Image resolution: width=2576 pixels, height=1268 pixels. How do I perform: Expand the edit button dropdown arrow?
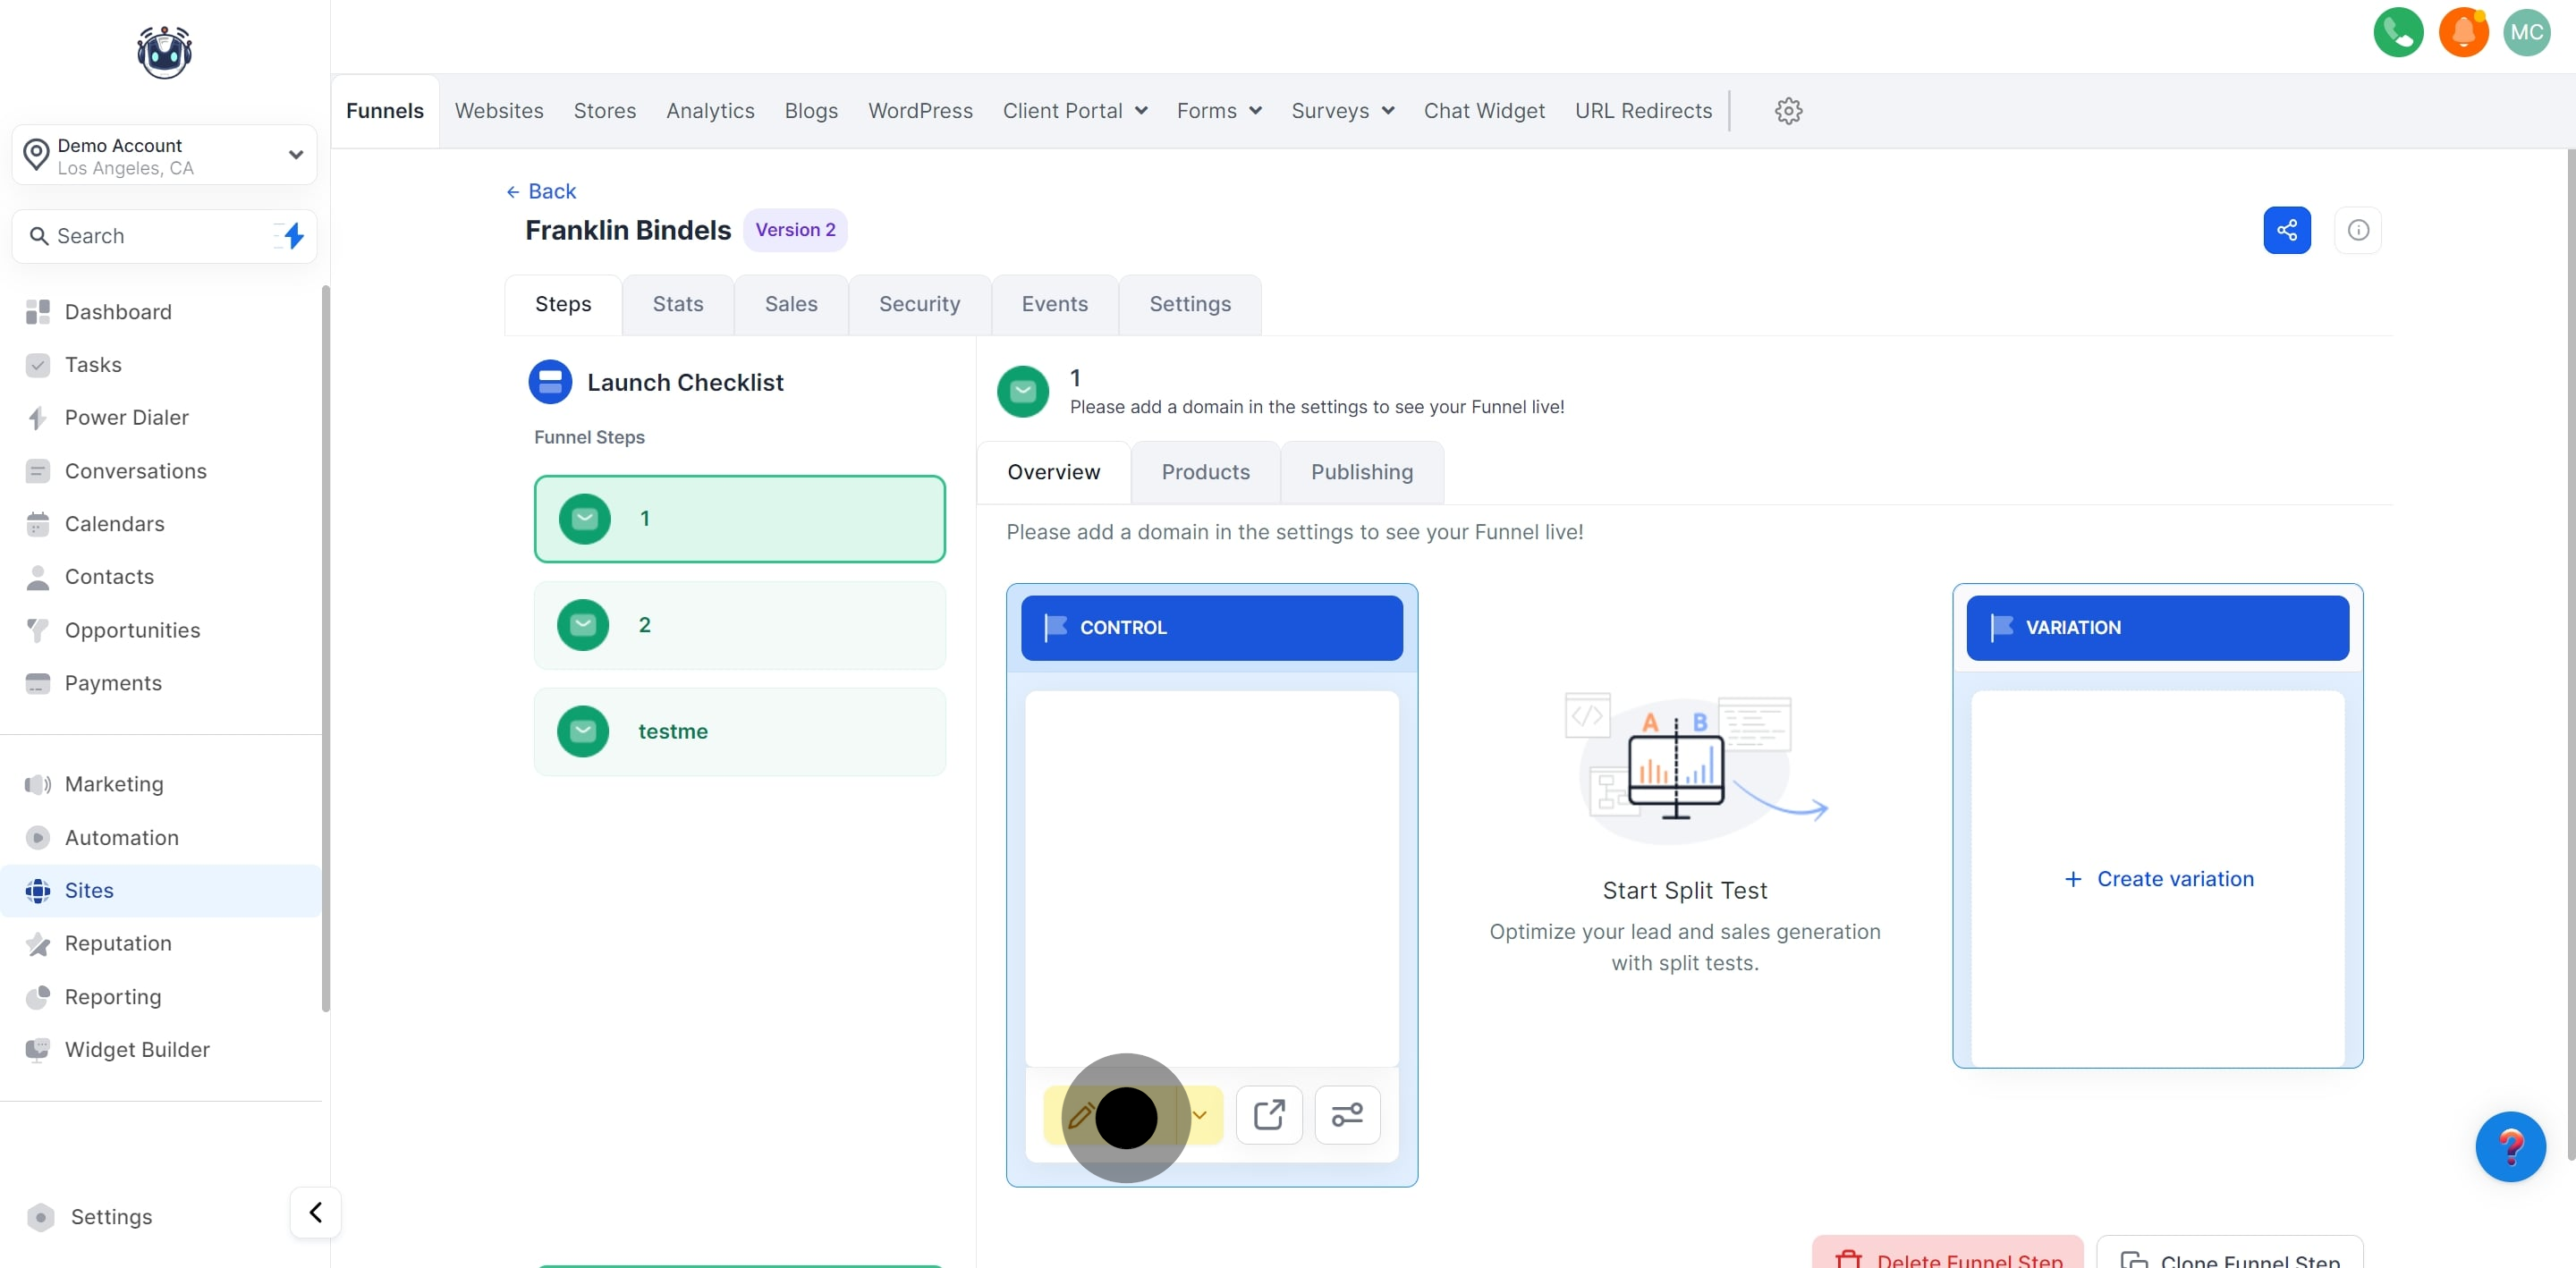(1201, 1115)
